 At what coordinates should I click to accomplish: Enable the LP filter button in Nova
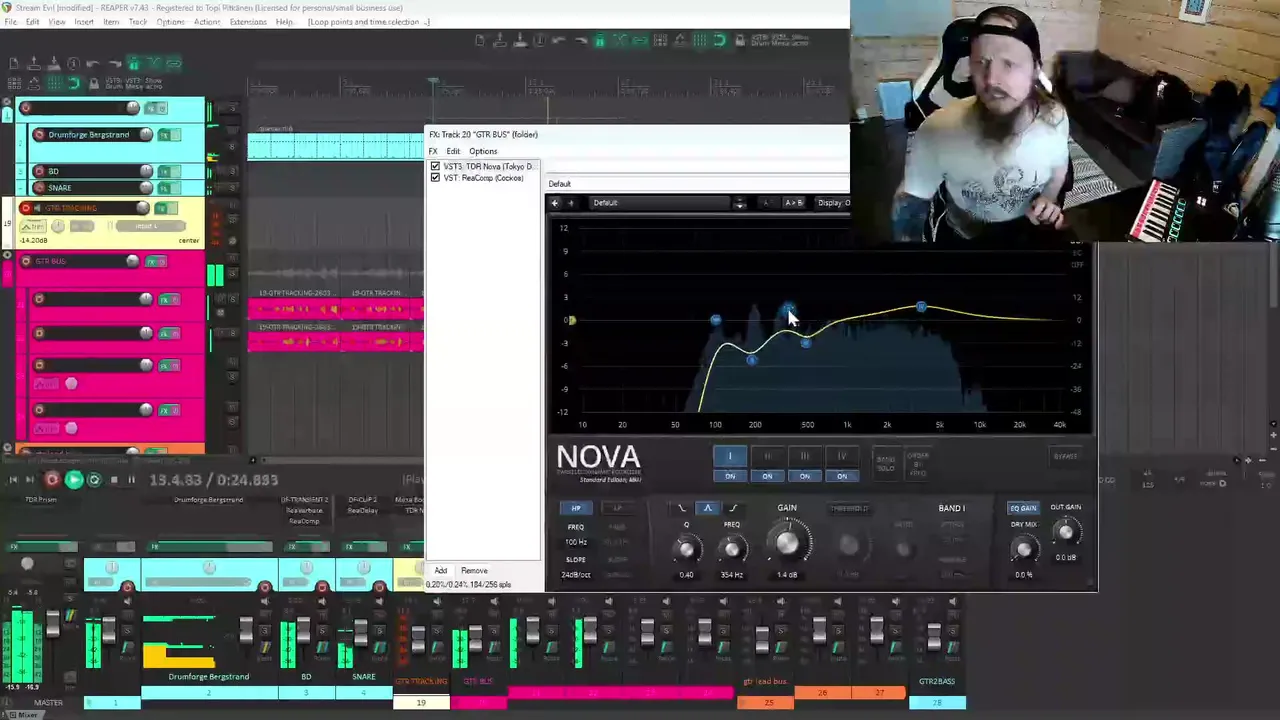(617, 508)
